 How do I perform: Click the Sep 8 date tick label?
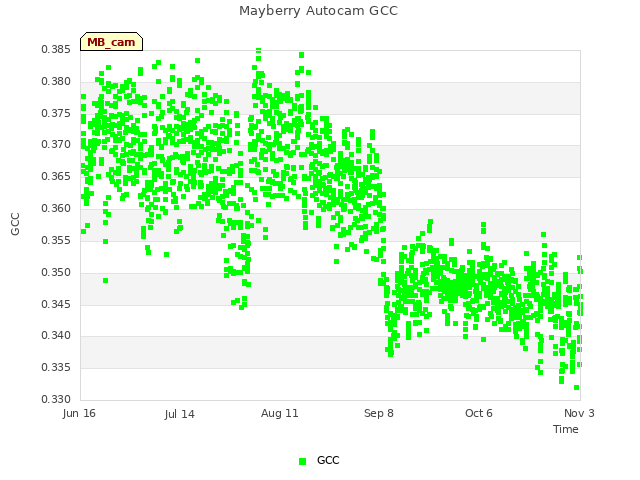pos(379,413)
